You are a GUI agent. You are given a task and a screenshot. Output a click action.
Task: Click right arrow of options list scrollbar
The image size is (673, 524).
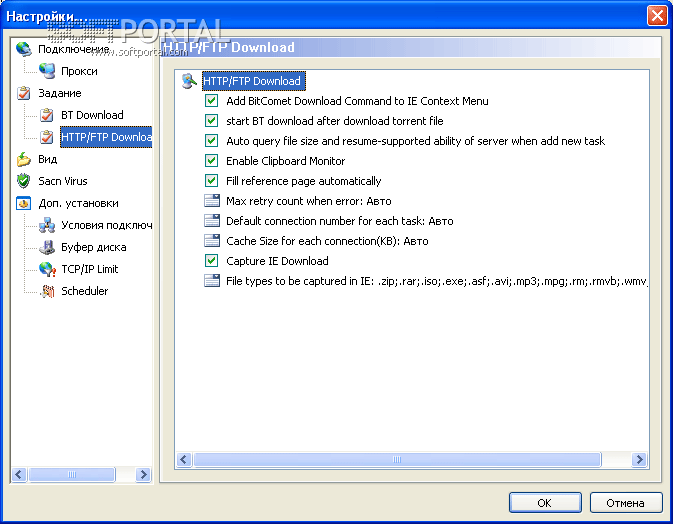[x=640, y=460]
